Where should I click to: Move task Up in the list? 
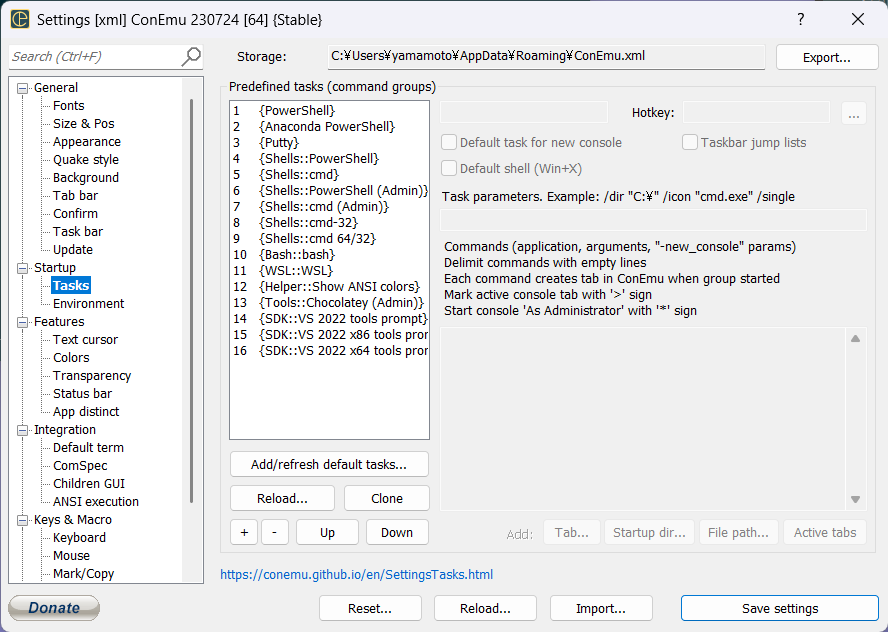coord(327,532)
